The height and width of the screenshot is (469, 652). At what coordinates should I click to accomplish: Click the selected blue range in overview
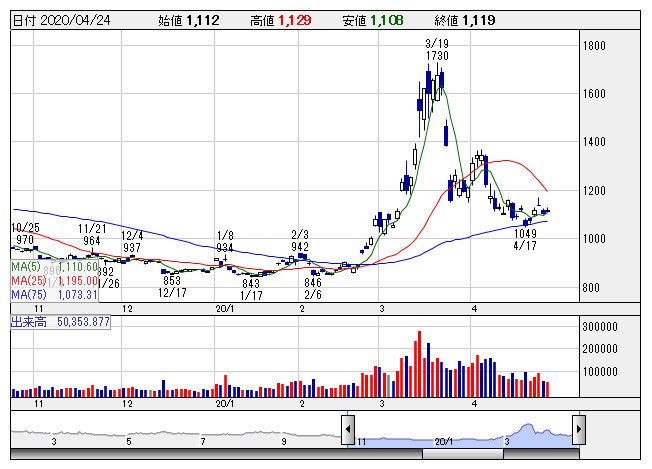click(x=462, y=432)
